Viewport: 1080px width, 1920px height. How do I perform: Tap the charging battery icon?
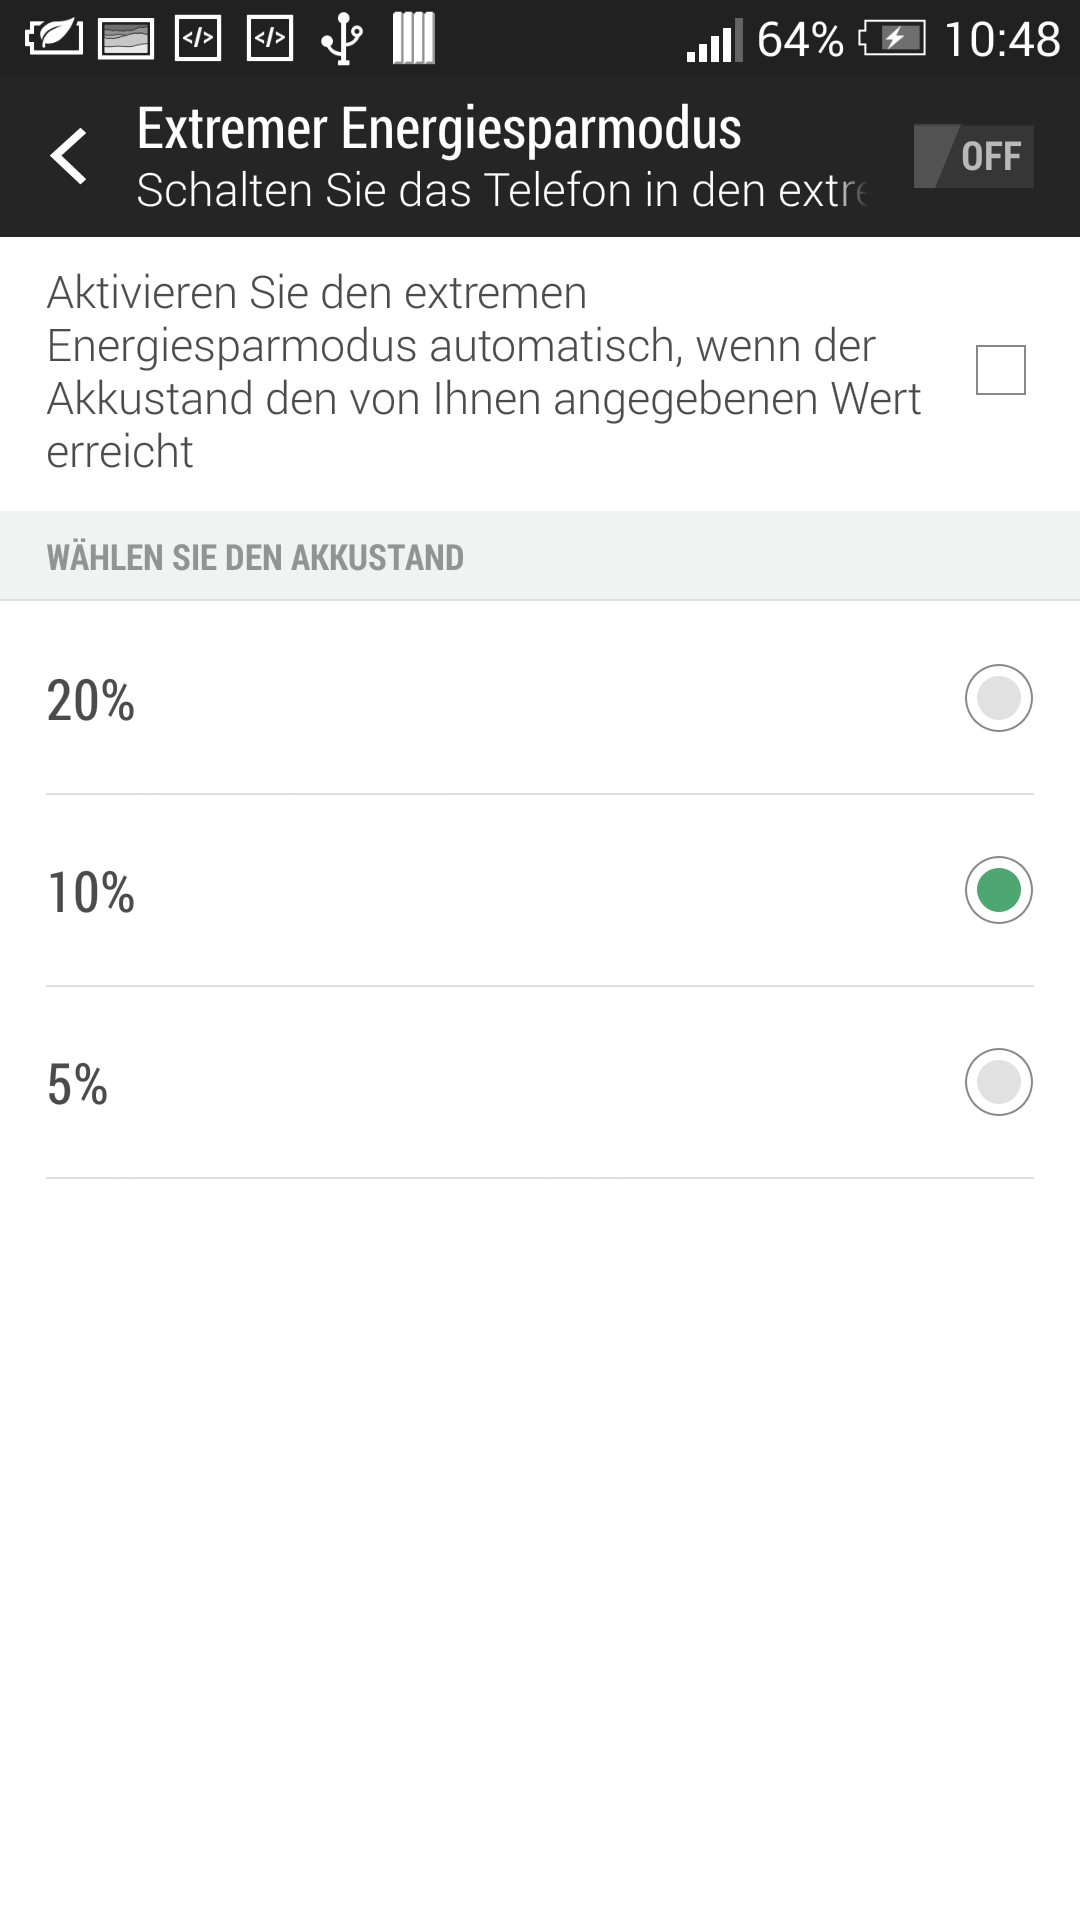coord(892,39)
